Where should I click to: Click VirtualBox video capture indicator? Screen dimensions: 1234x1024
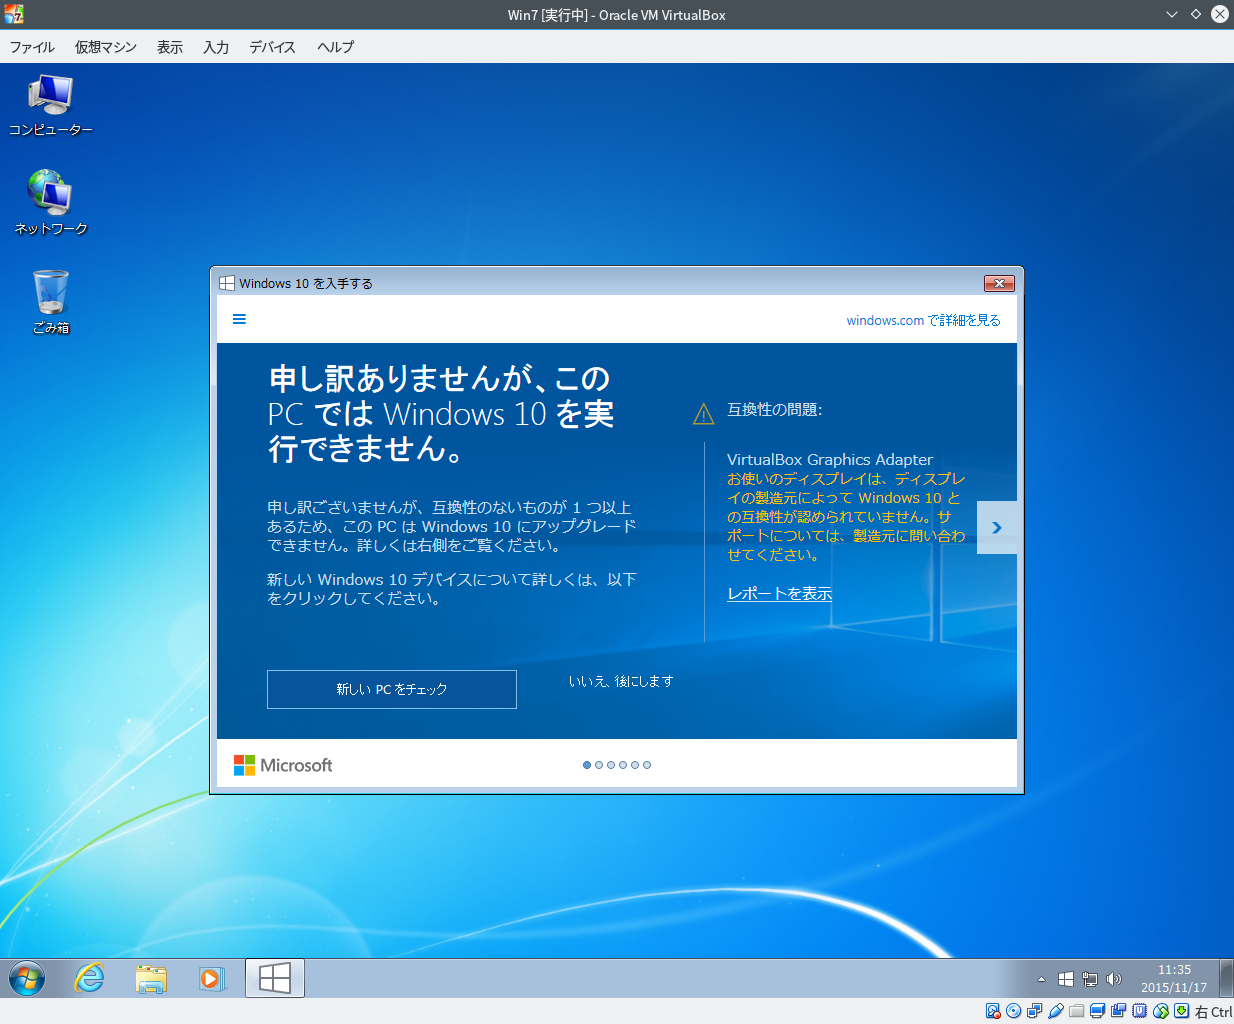[x=1118, y=1011]
